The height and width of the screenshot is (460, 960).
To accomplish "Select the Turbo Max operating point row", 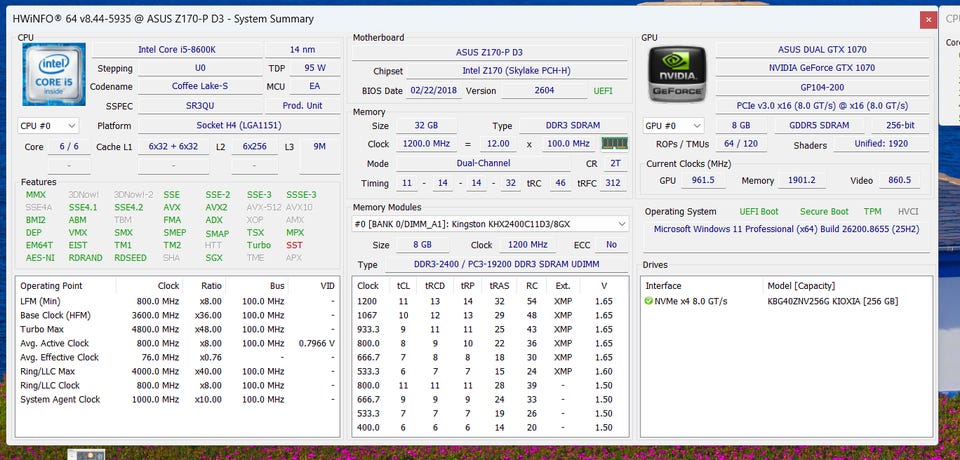I will click(178, 330).
